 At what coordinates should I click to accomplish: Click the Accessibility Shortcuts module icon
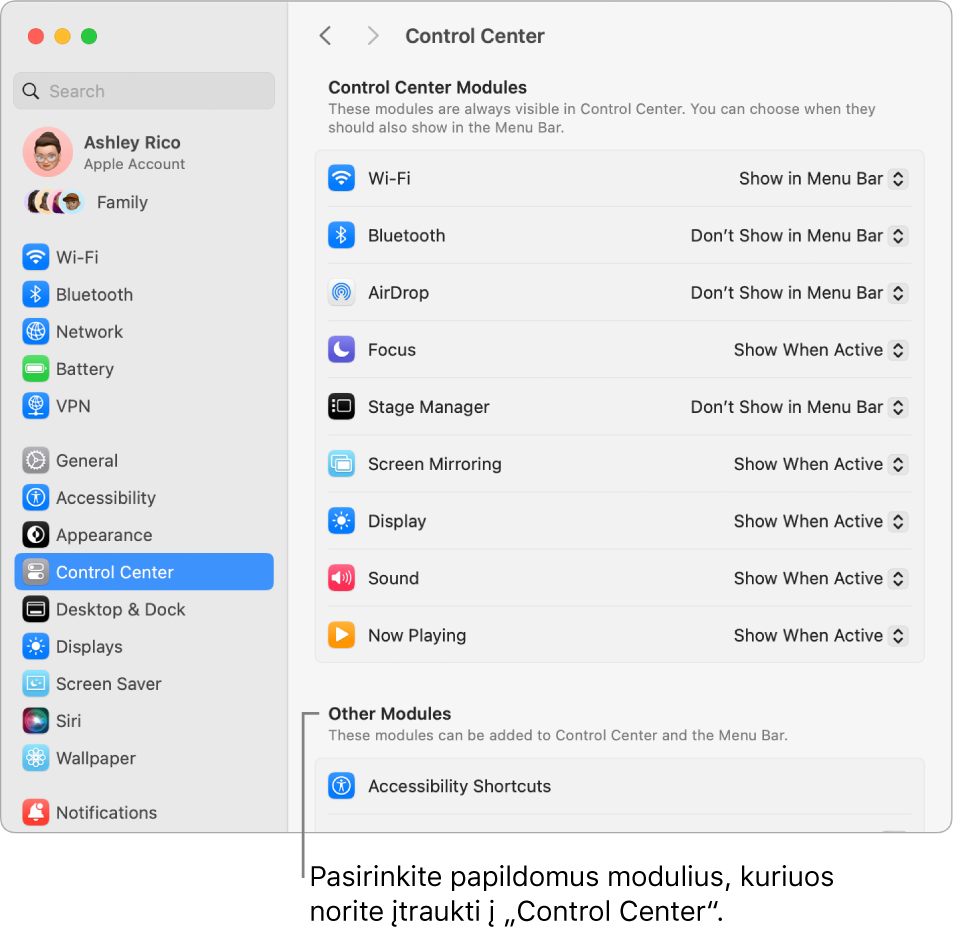click(341, 786)
